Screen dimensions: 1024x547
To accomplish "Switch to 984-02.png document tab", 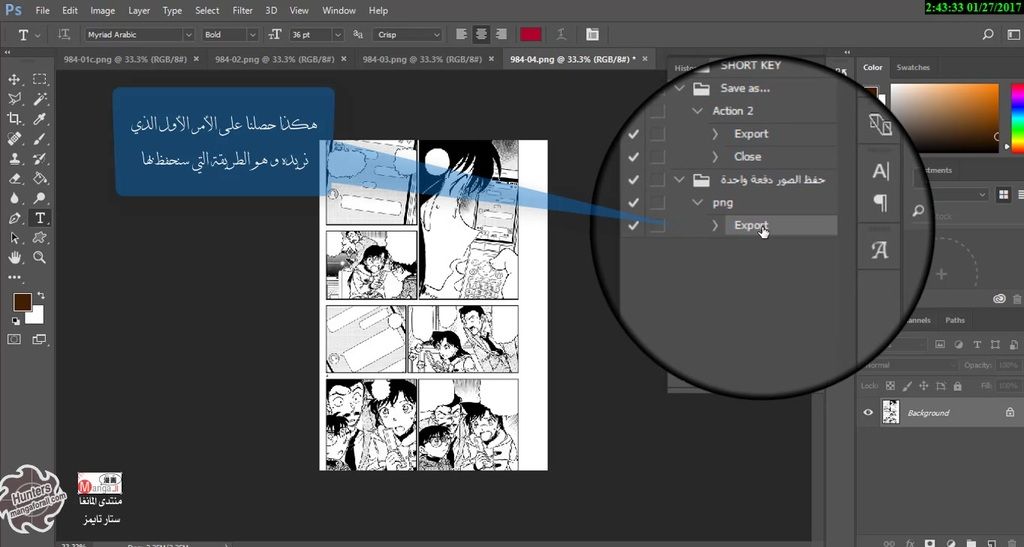I will pyautogui.click(x=275, y=59).
